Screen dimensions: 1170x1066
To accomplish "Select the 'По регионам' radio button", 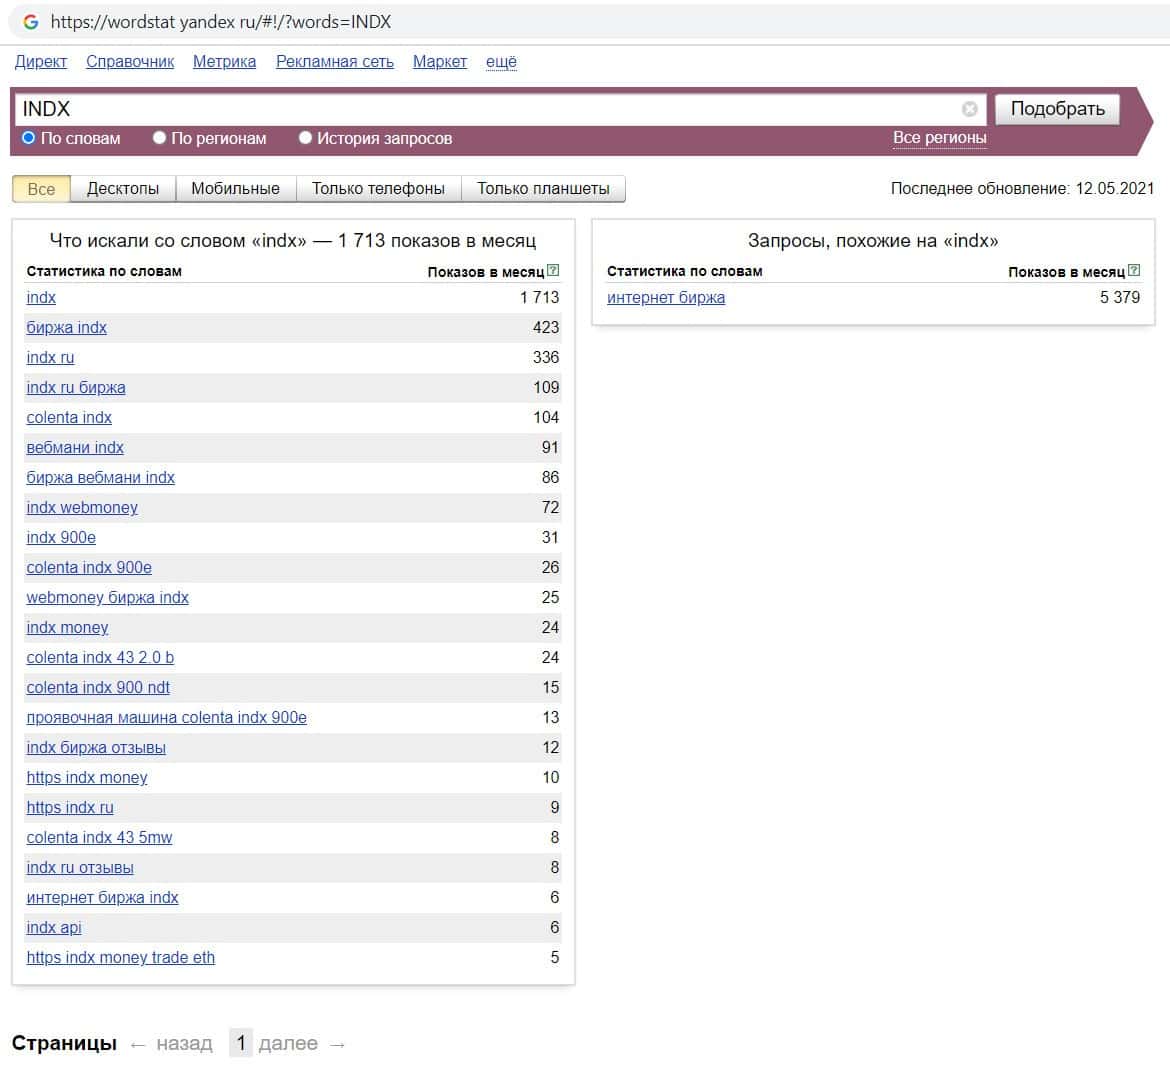I will tap(159, 138).
